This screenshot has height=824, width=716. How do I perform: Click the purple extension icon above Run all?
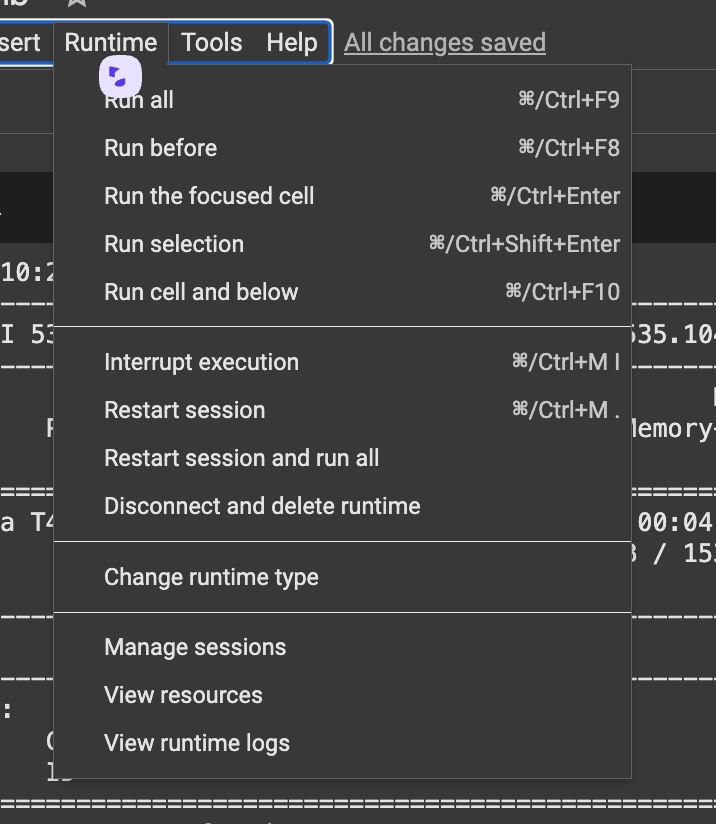120,76
